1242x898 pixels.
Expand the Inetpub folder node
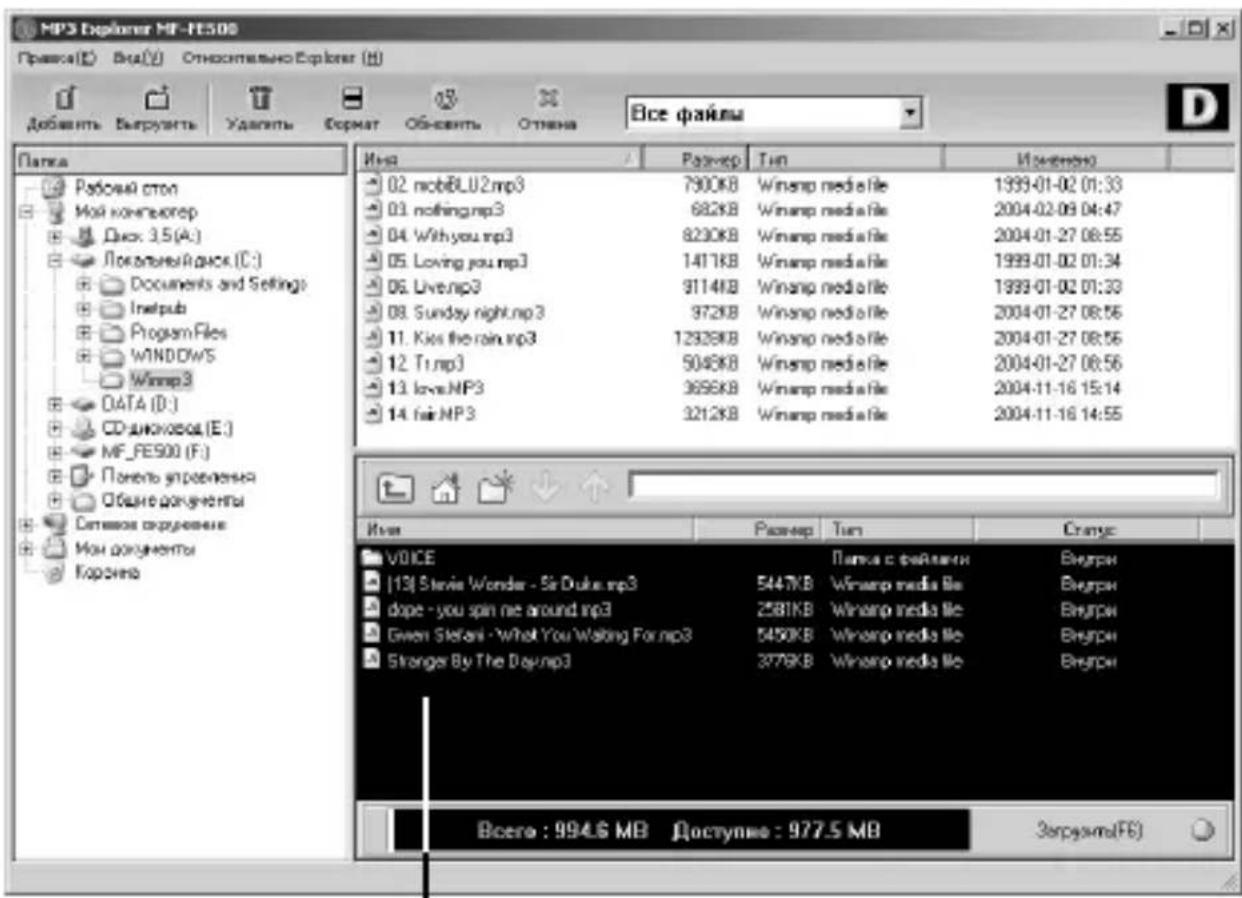[x=86, y=309]
